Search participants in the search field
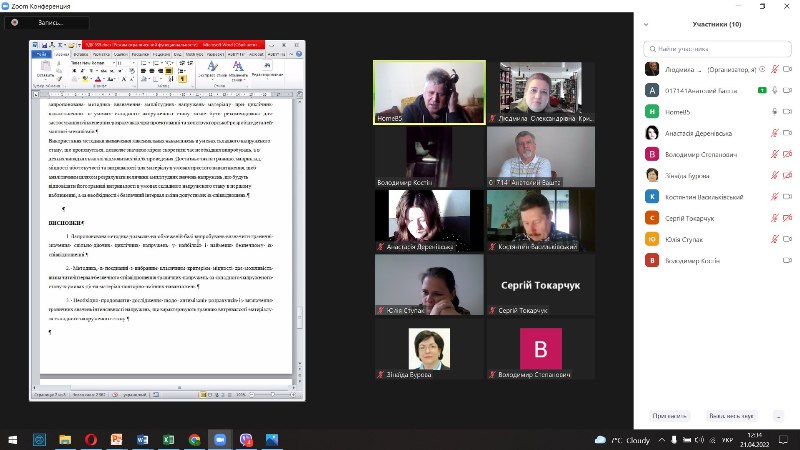This screenshot has height=450, width=800. [717, 49]
